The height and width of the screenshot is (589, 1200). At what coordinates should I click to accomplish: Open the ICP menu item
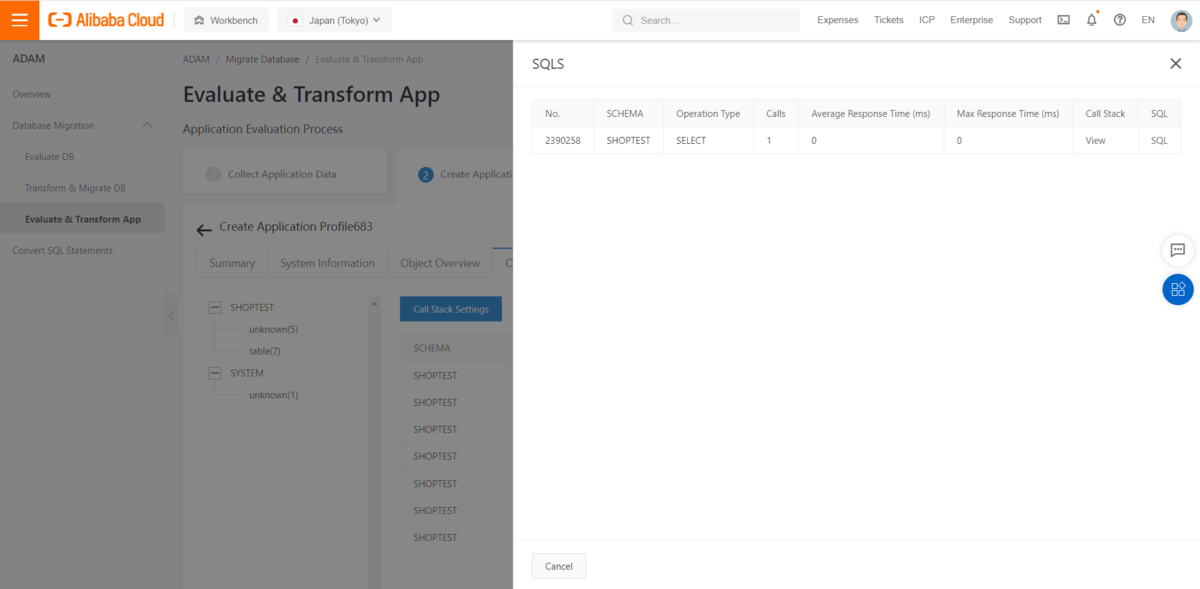(x=927, y=20)
